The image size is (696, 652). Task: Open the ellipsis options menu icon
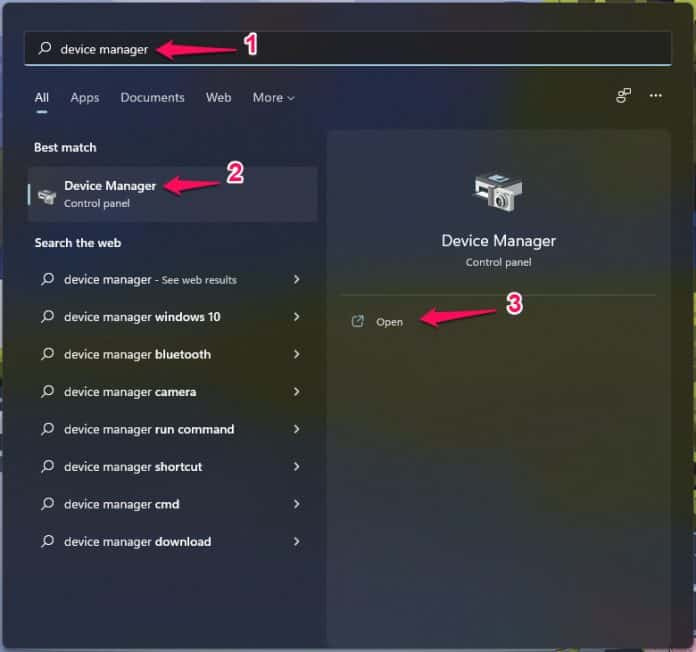click(655, 95)
